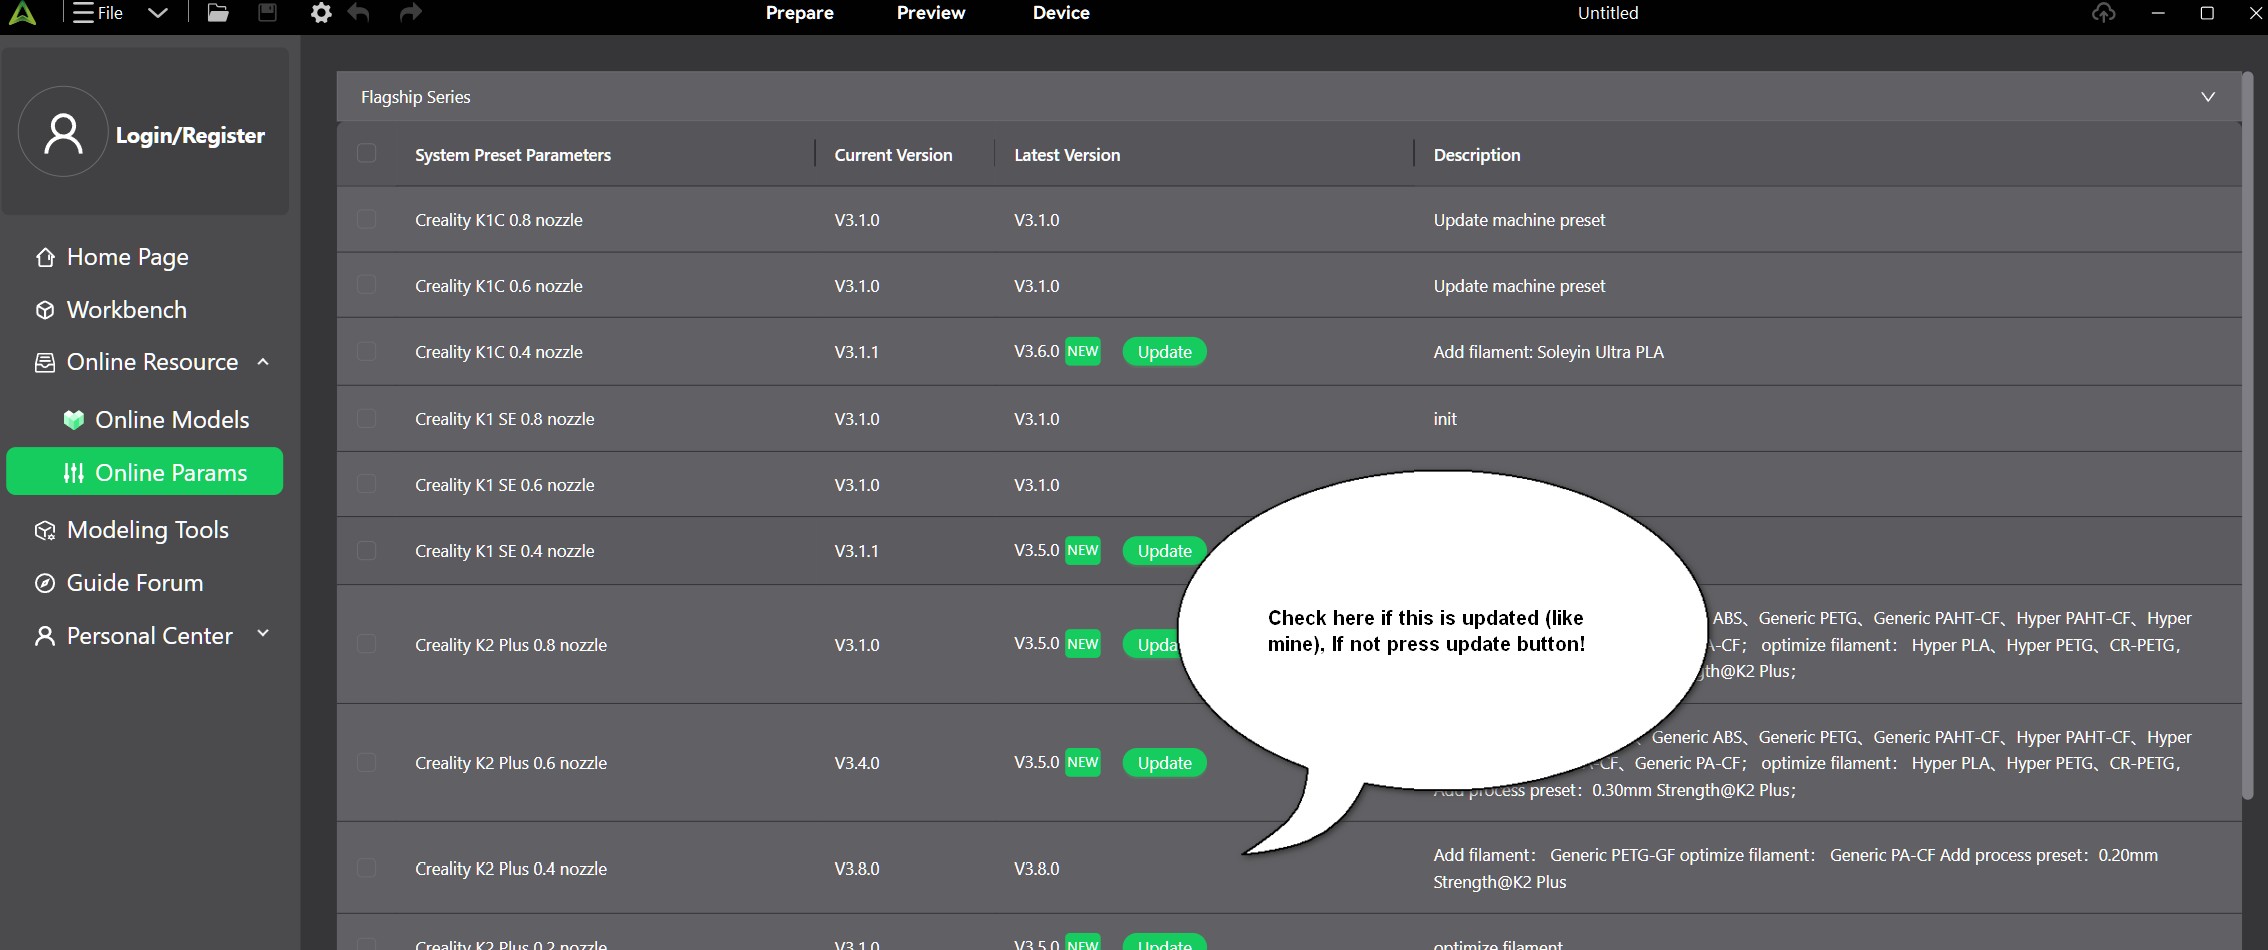
Task: Click the cloud upload icon
Action: click(2103, 13)
